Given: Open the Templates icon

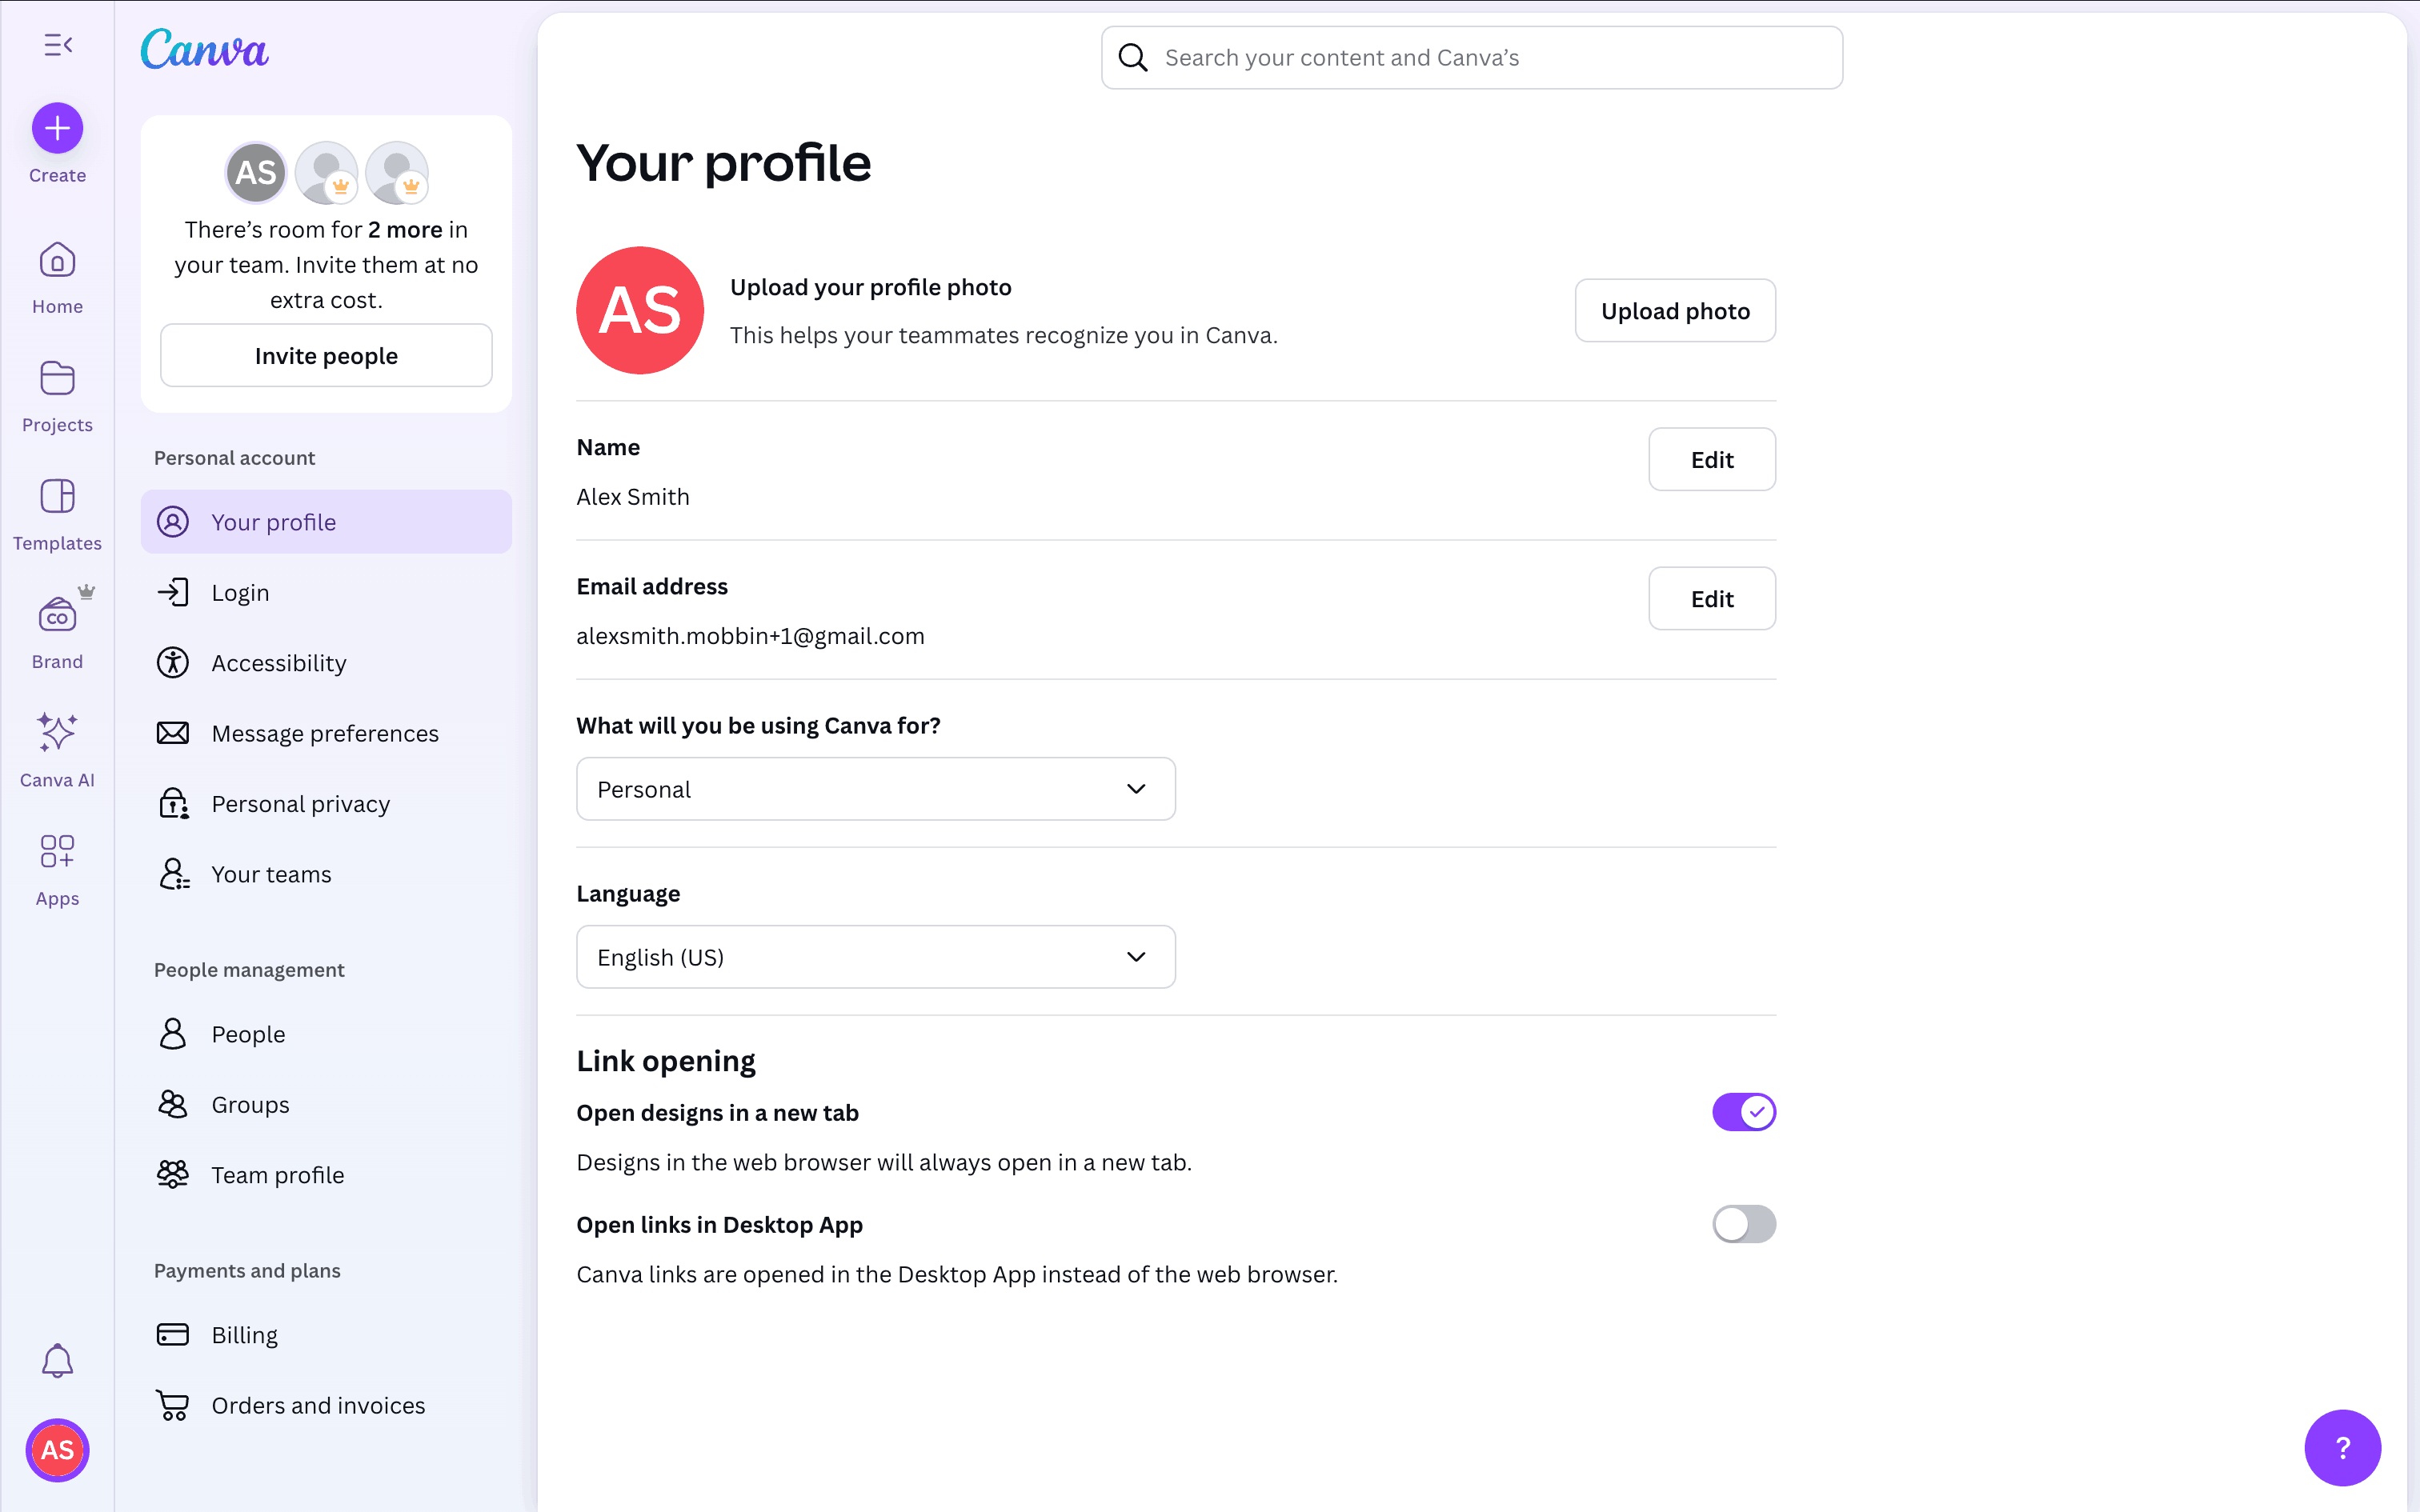Looking at the screenshot, I should pos(57,497).
